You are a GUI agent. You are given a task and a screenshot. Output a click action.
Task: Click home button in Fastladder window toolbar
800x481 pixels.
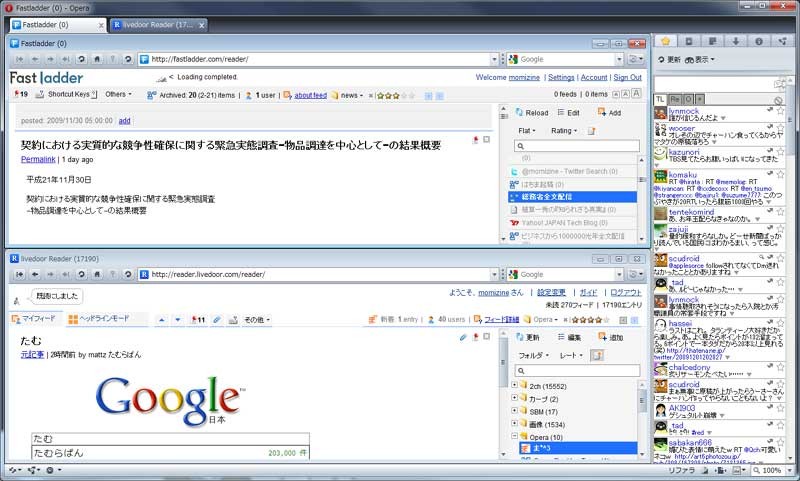coord(97,59)
